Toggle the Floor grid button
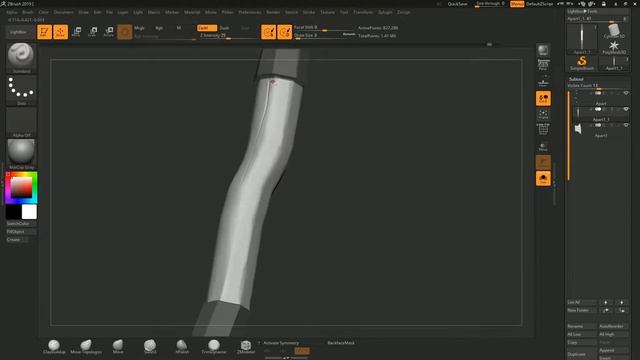Viewport: 640px width, 360px height. click(543, 83)
